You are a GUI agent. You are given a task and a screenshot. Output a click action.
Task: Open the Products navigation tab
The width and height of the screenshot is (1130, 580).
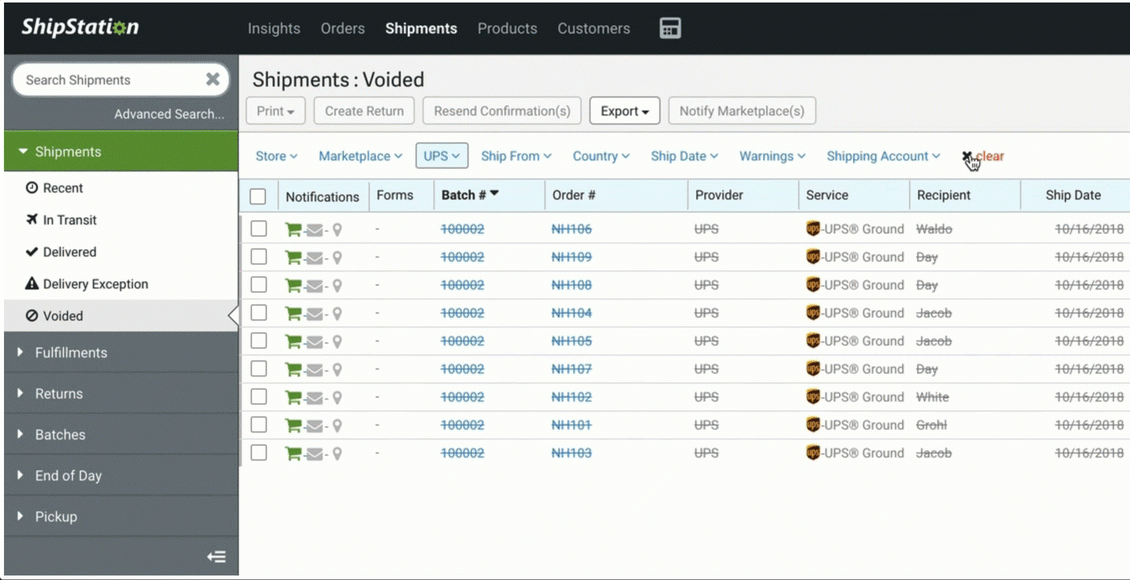click(x=507, y=28)
